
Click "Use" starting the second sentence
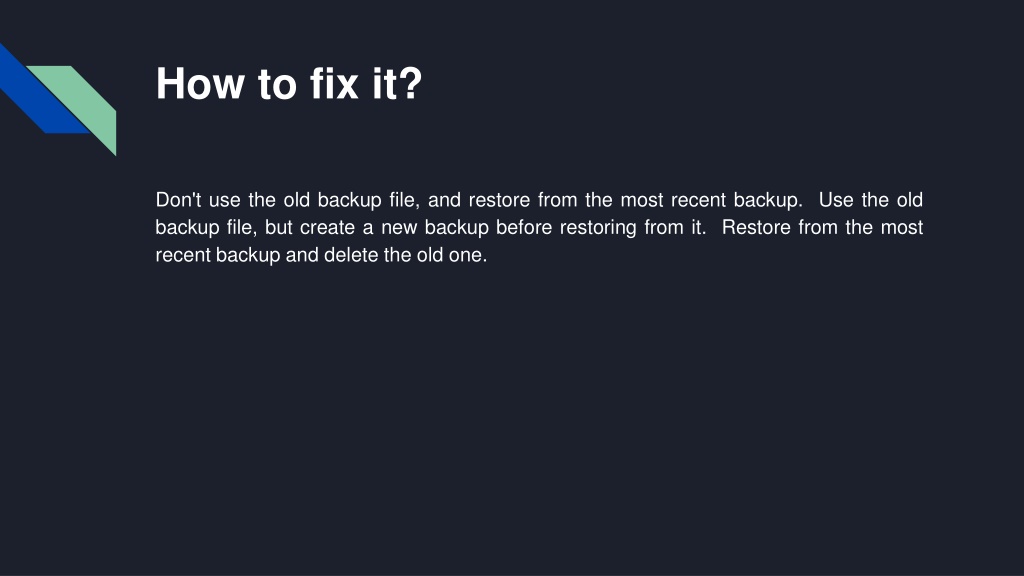(836, 200)
